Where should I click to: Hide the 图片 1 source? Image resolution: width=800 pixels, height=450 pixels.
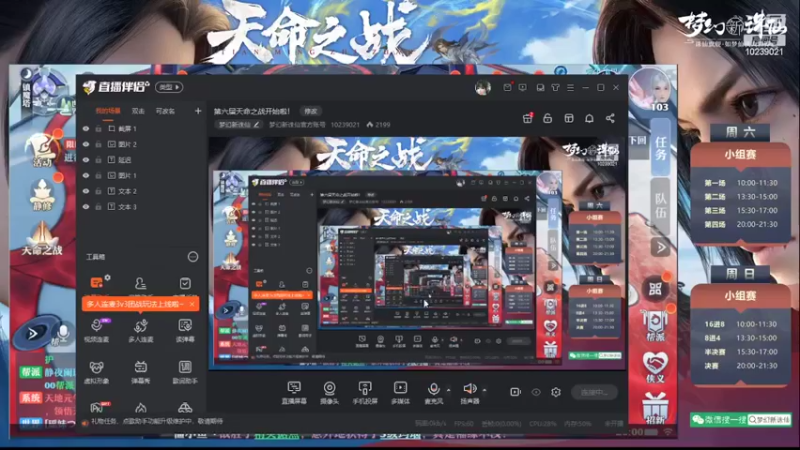(86, 176)
